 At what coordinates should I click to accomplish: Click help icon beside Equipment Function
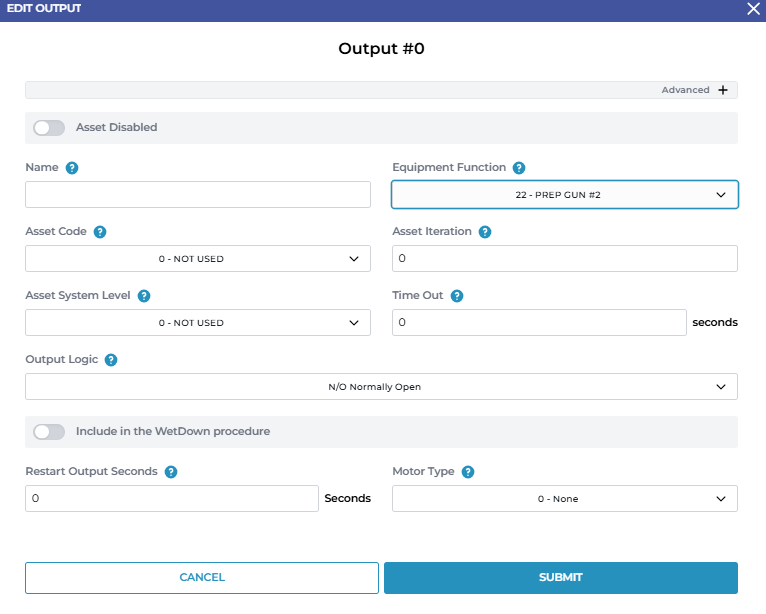pyautogui.click(x=519, y=168)
